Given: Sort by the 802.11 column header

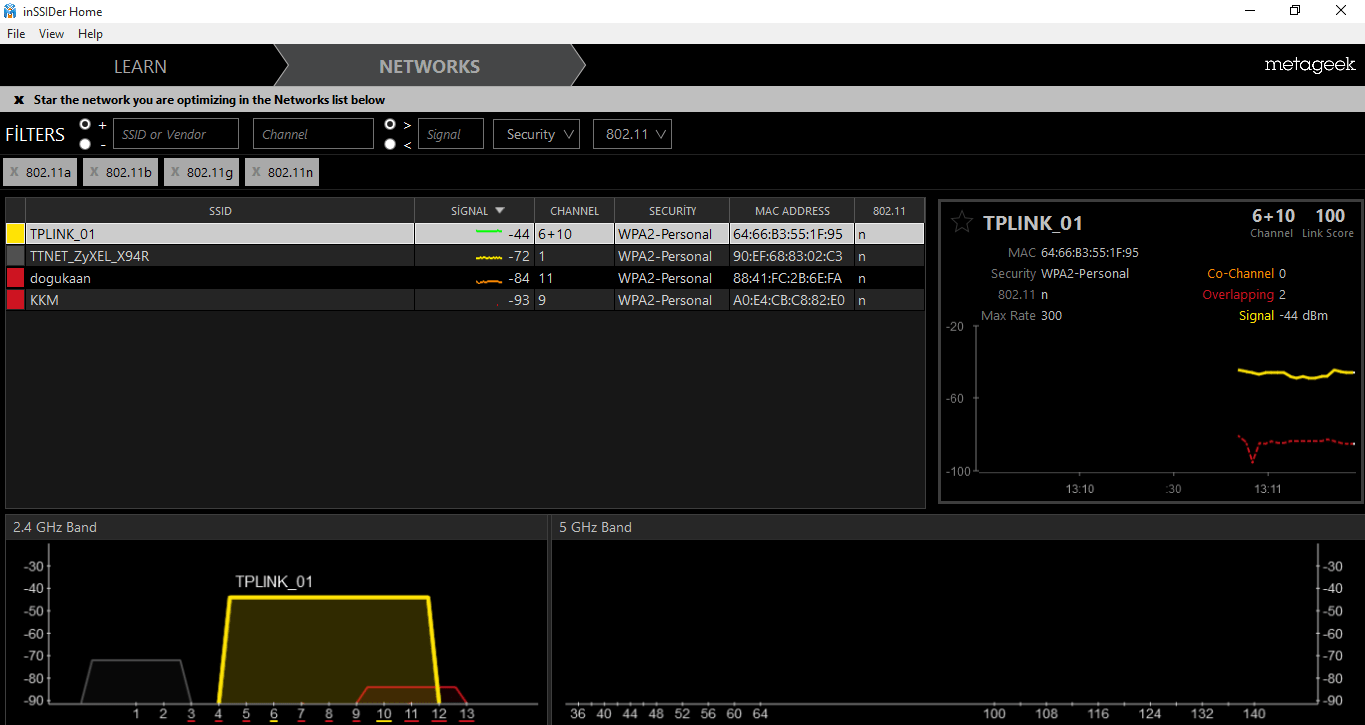Looking at the screenshot, I should [889, 211].
